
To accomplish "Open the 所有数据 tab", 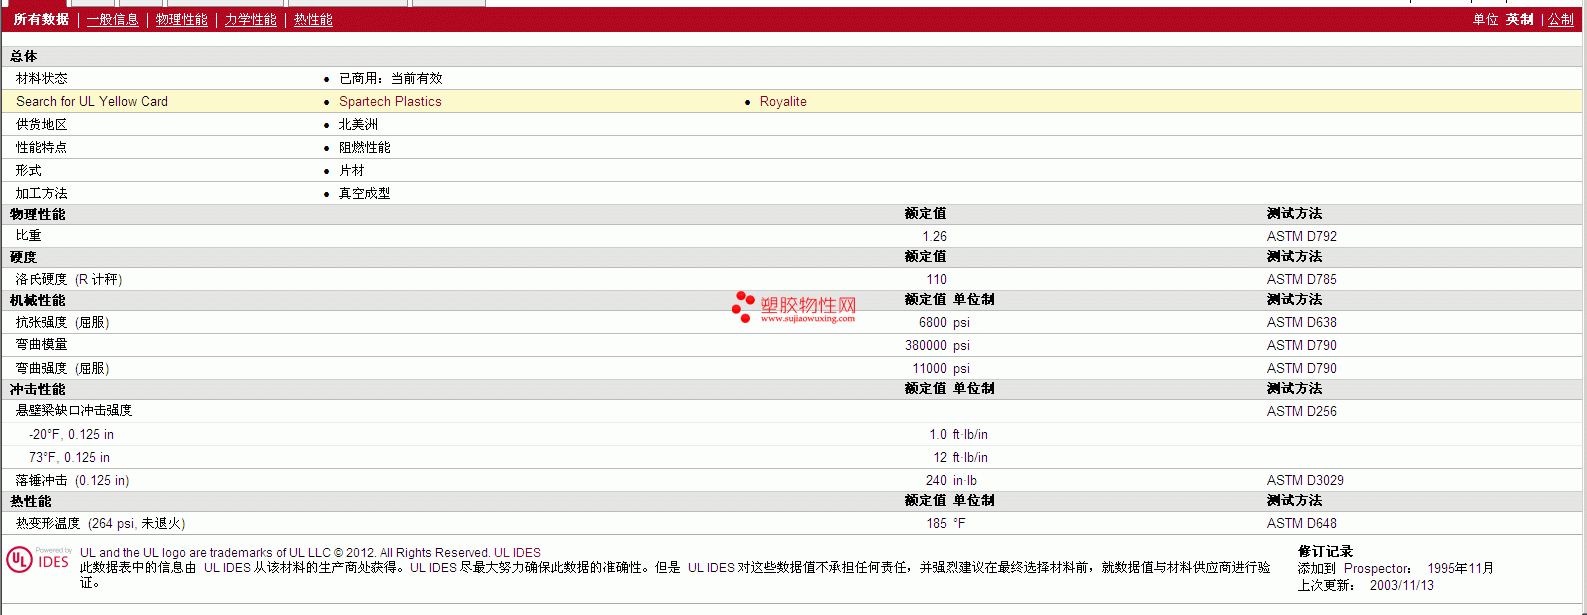I will pyautogui.click(x=41, y=20).
